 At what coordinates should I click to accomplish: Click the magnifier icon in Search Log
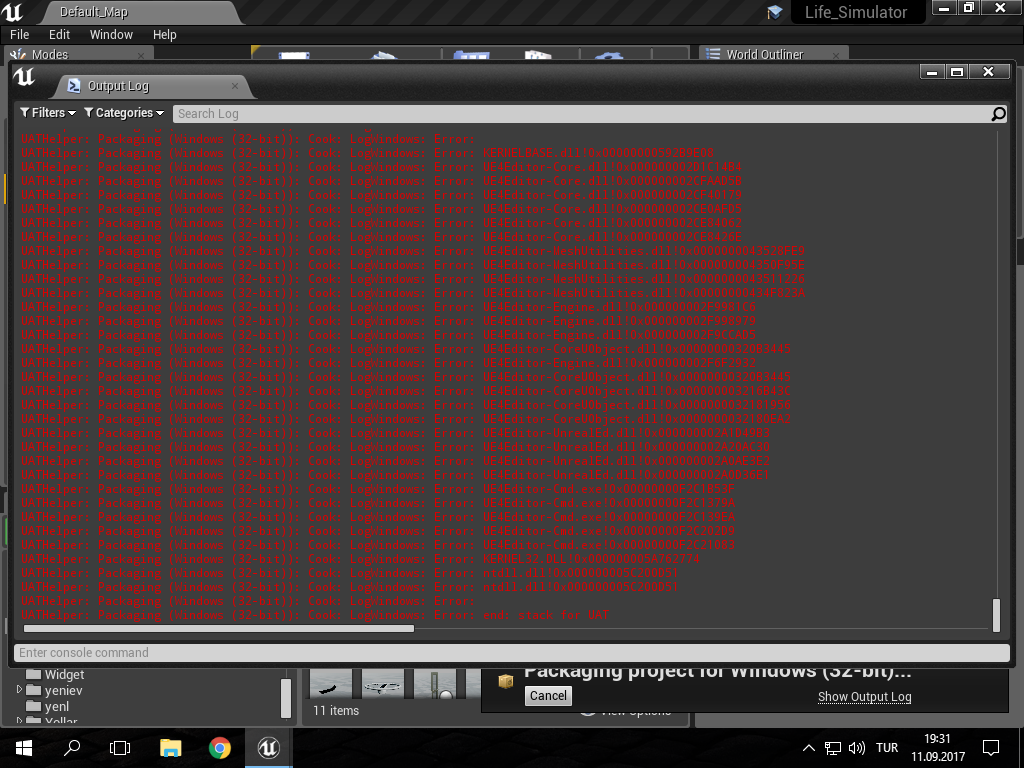point(998,114)
